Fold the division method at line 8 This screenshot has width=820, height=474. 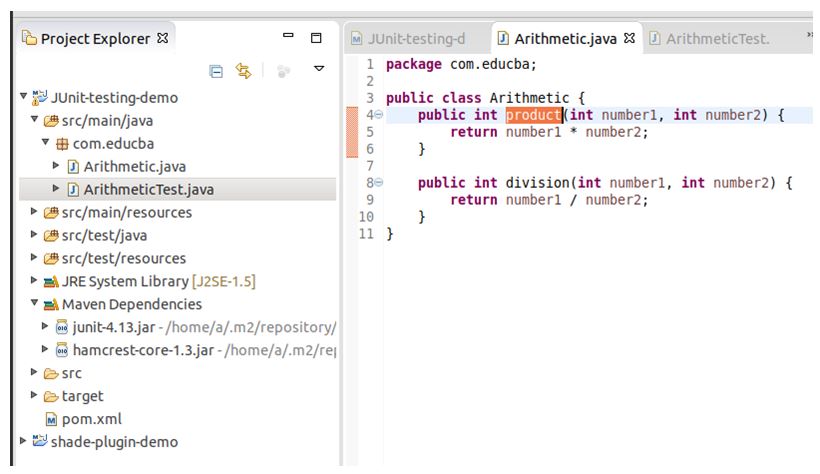tap(379, 183)
